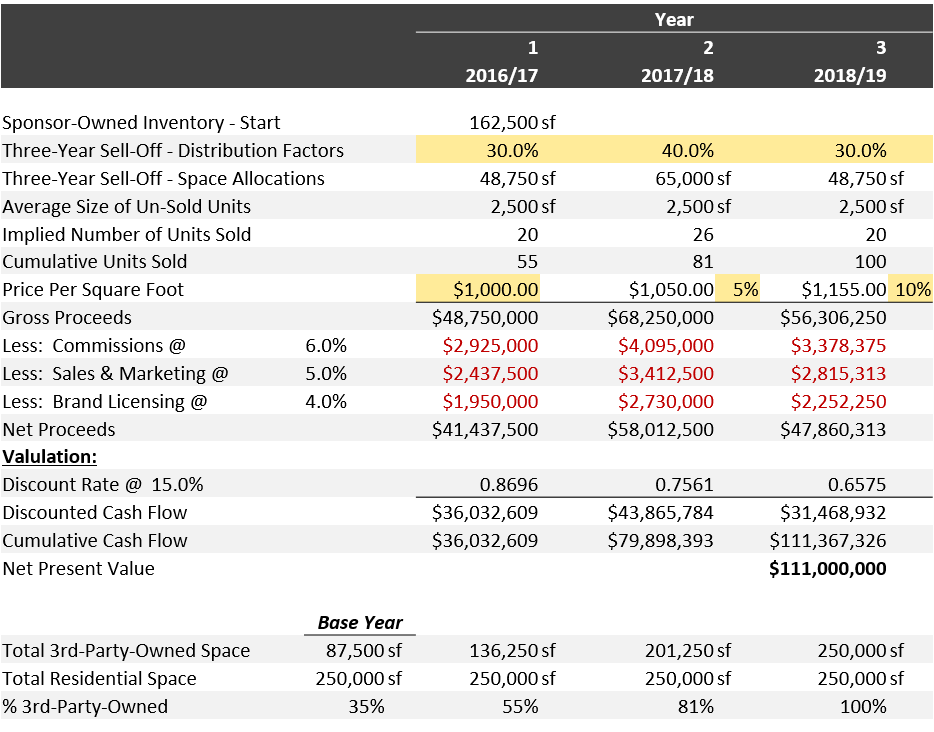
Task: Select the Three-Year Sell-Off Distribution Factors label
Action: (173, 150)
